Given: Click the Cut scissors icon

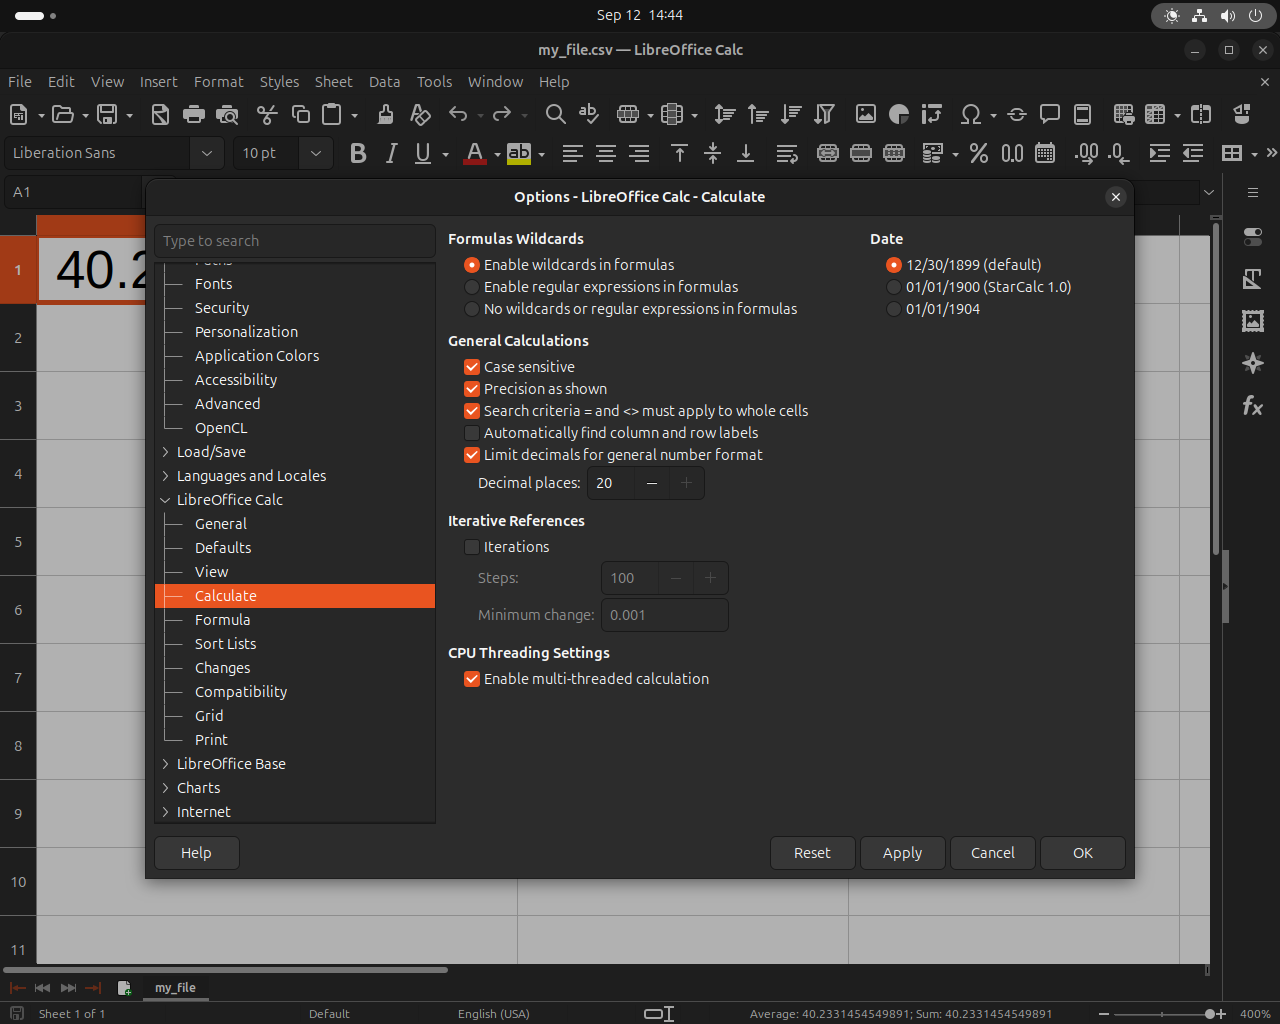Looking at the screenshot, I should [267, 114].
